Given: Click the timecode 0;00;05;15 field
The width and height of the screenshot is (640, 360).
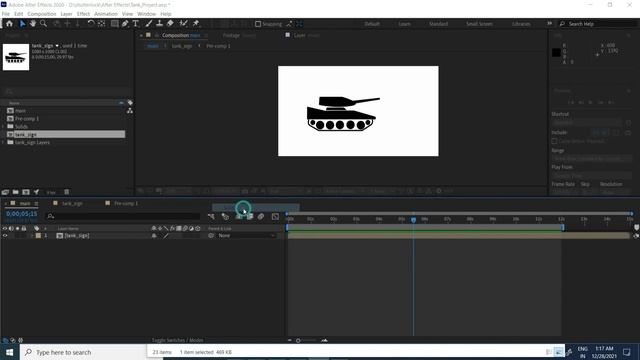Looking at the screenshot, I should pyautogui.click(x=22, y=213).
